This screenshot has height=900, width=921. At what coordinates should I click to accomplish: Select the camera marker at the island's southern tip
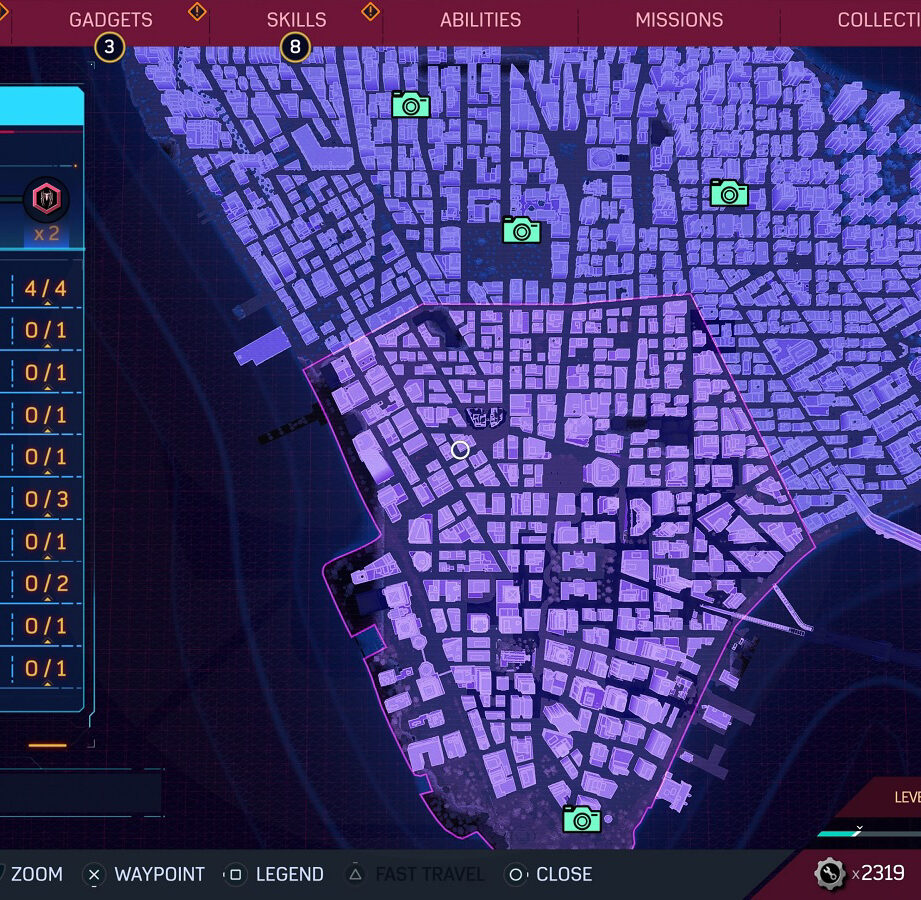[582, 820]
